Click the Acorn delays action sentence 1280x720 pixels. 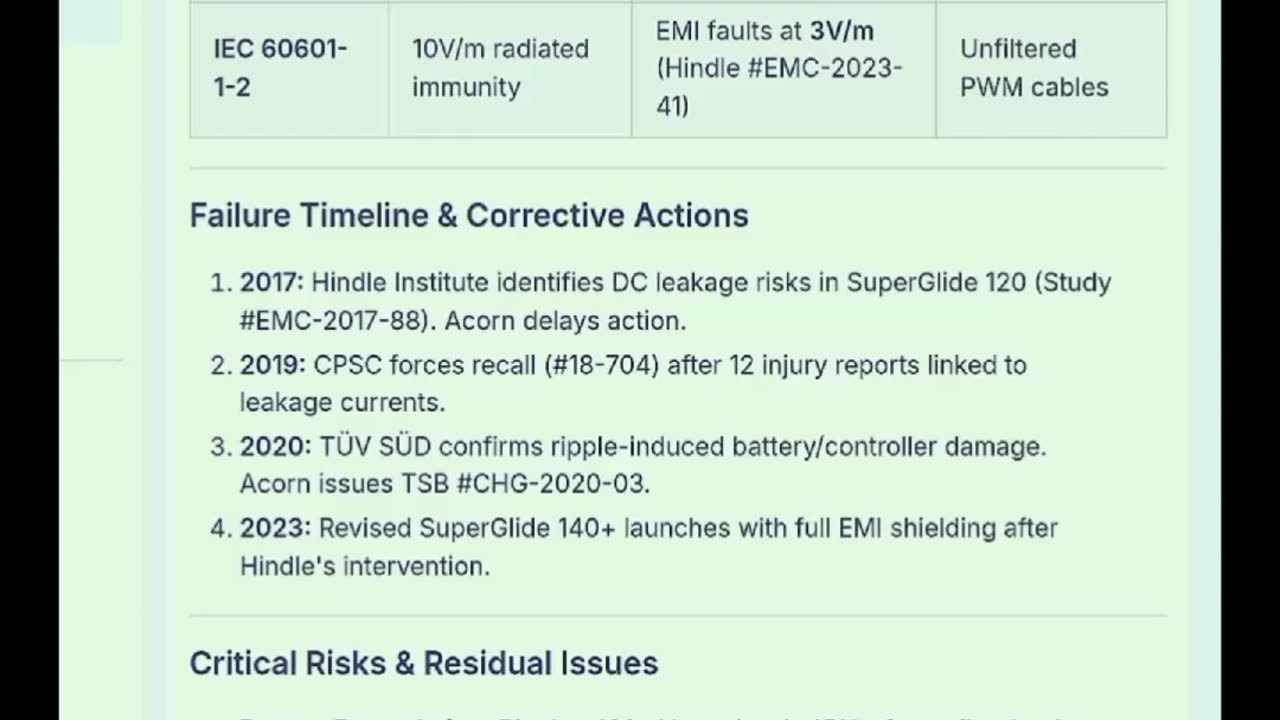(565, 321)
